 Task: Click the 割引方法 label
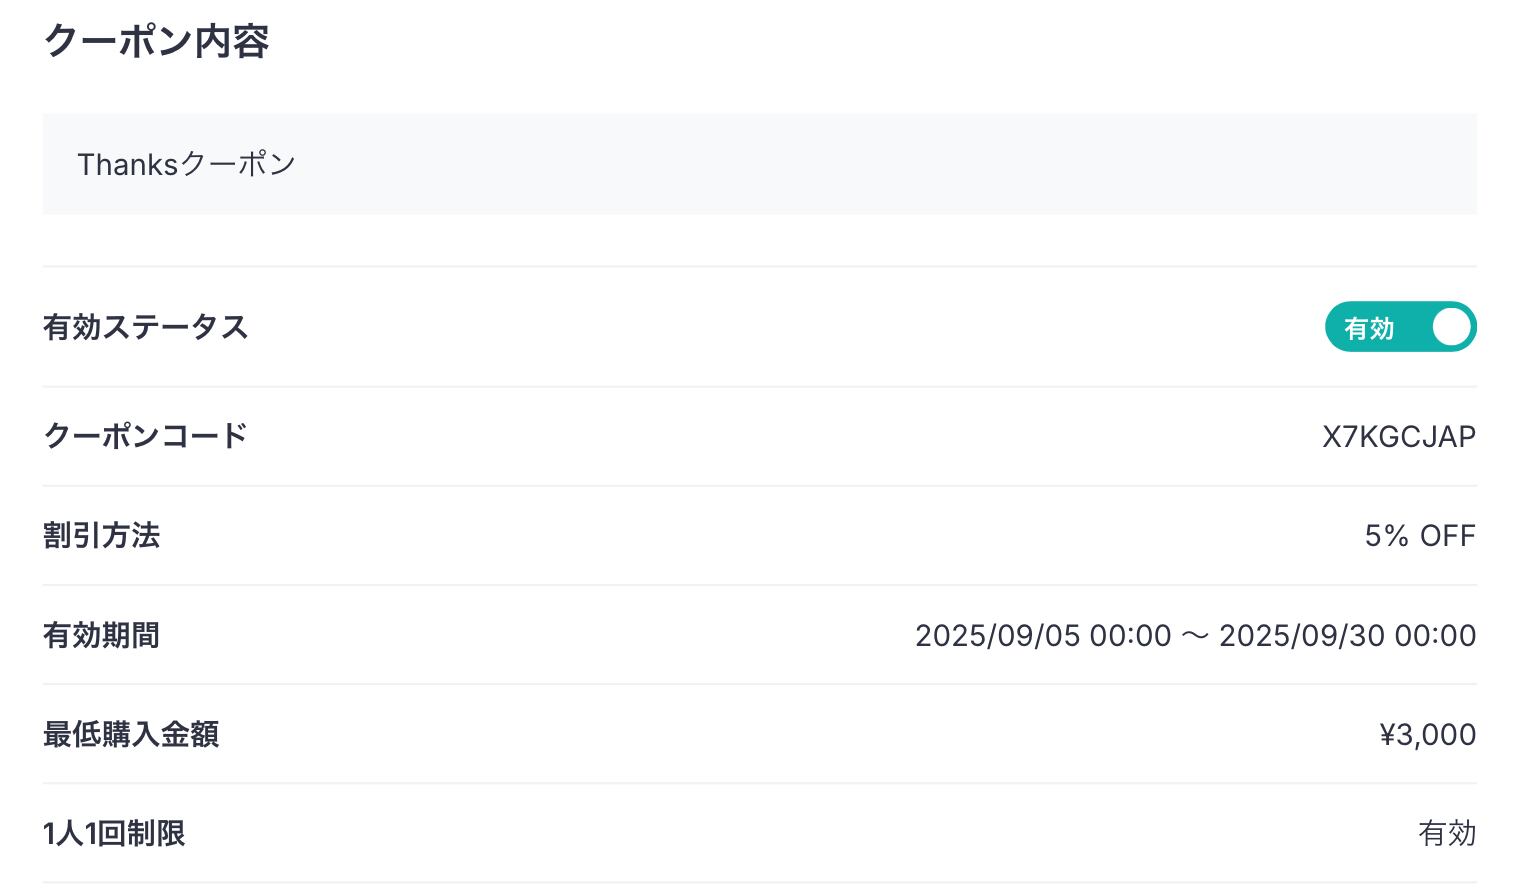point(101,536)
